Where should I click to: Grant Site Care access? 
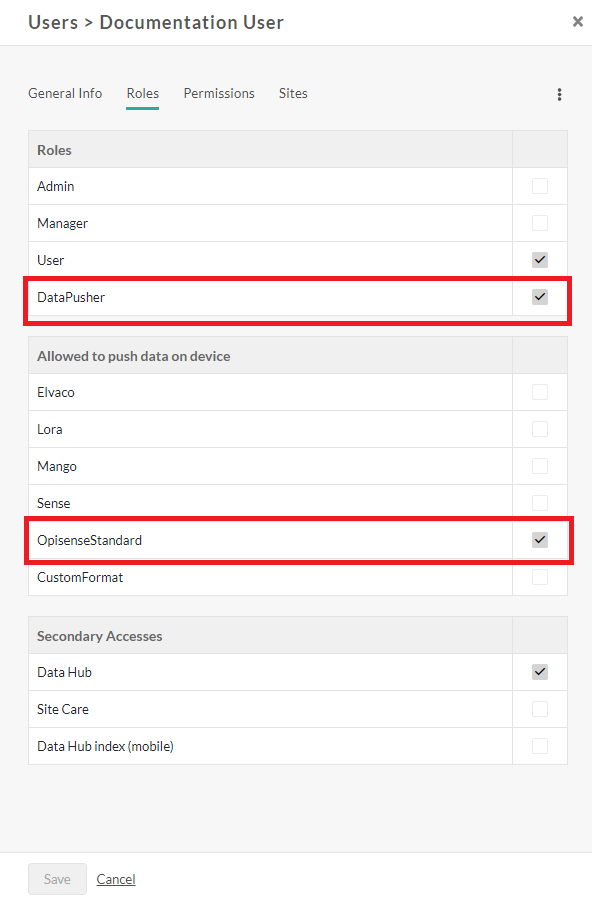tap(539, 708)
